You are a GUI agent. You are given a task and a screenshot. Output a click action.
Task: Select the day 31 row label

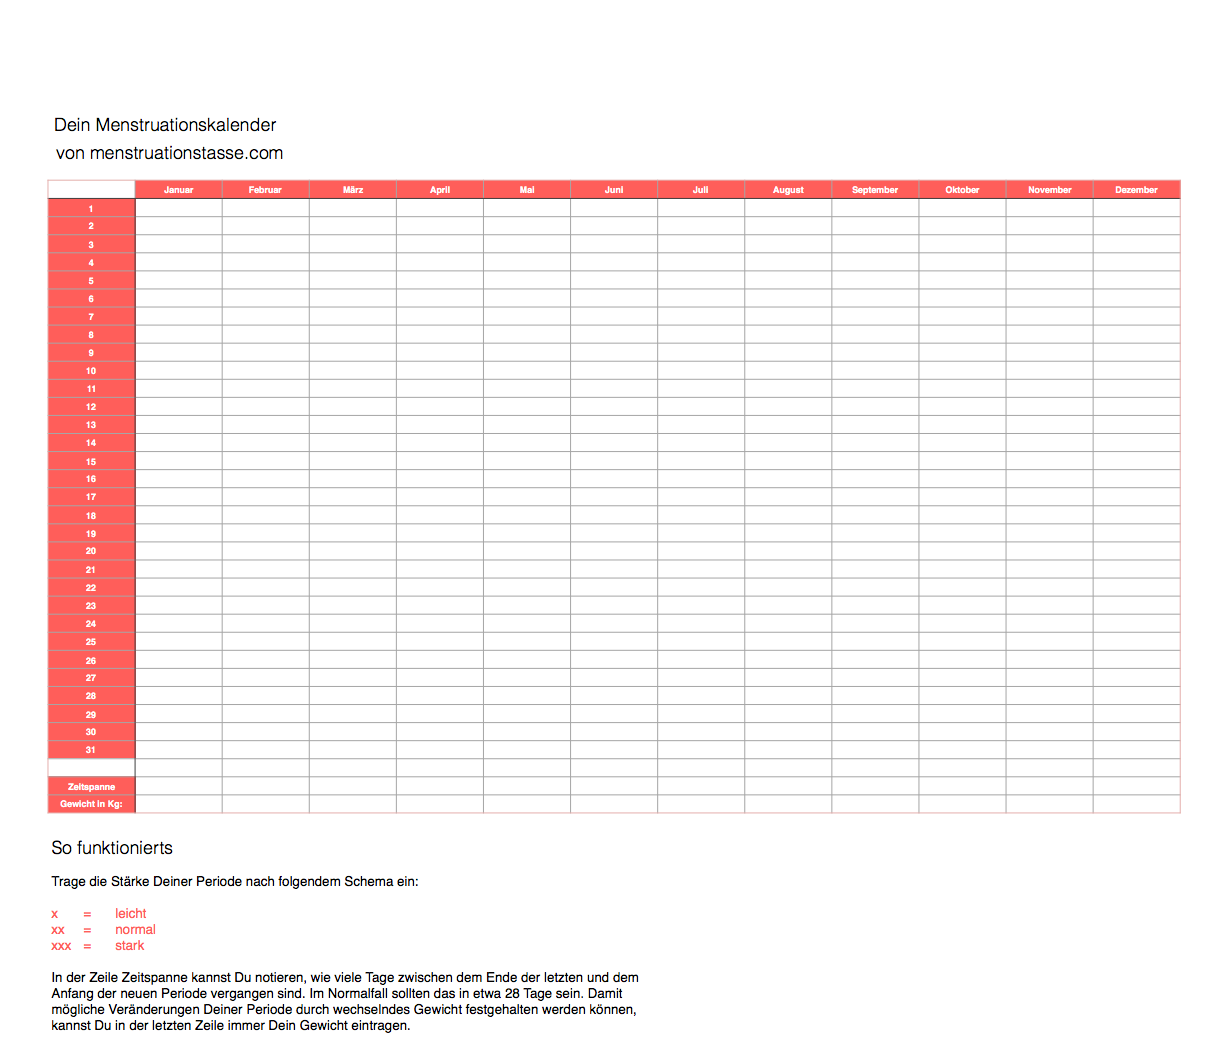(x=91, y=750)
